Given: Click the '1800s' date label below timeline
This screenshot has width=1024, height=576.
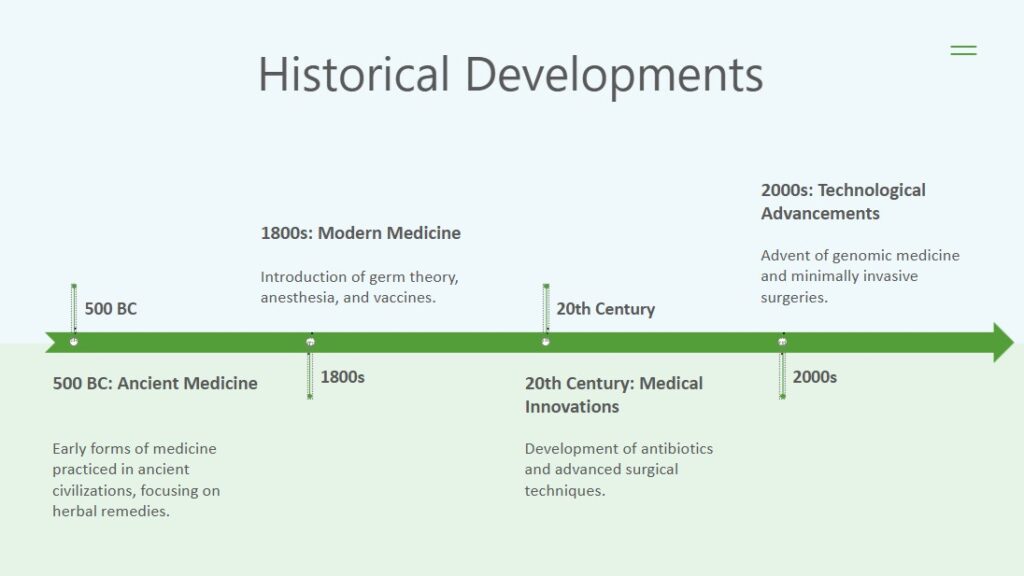Looking at the screenshot, I should (342, 377).
